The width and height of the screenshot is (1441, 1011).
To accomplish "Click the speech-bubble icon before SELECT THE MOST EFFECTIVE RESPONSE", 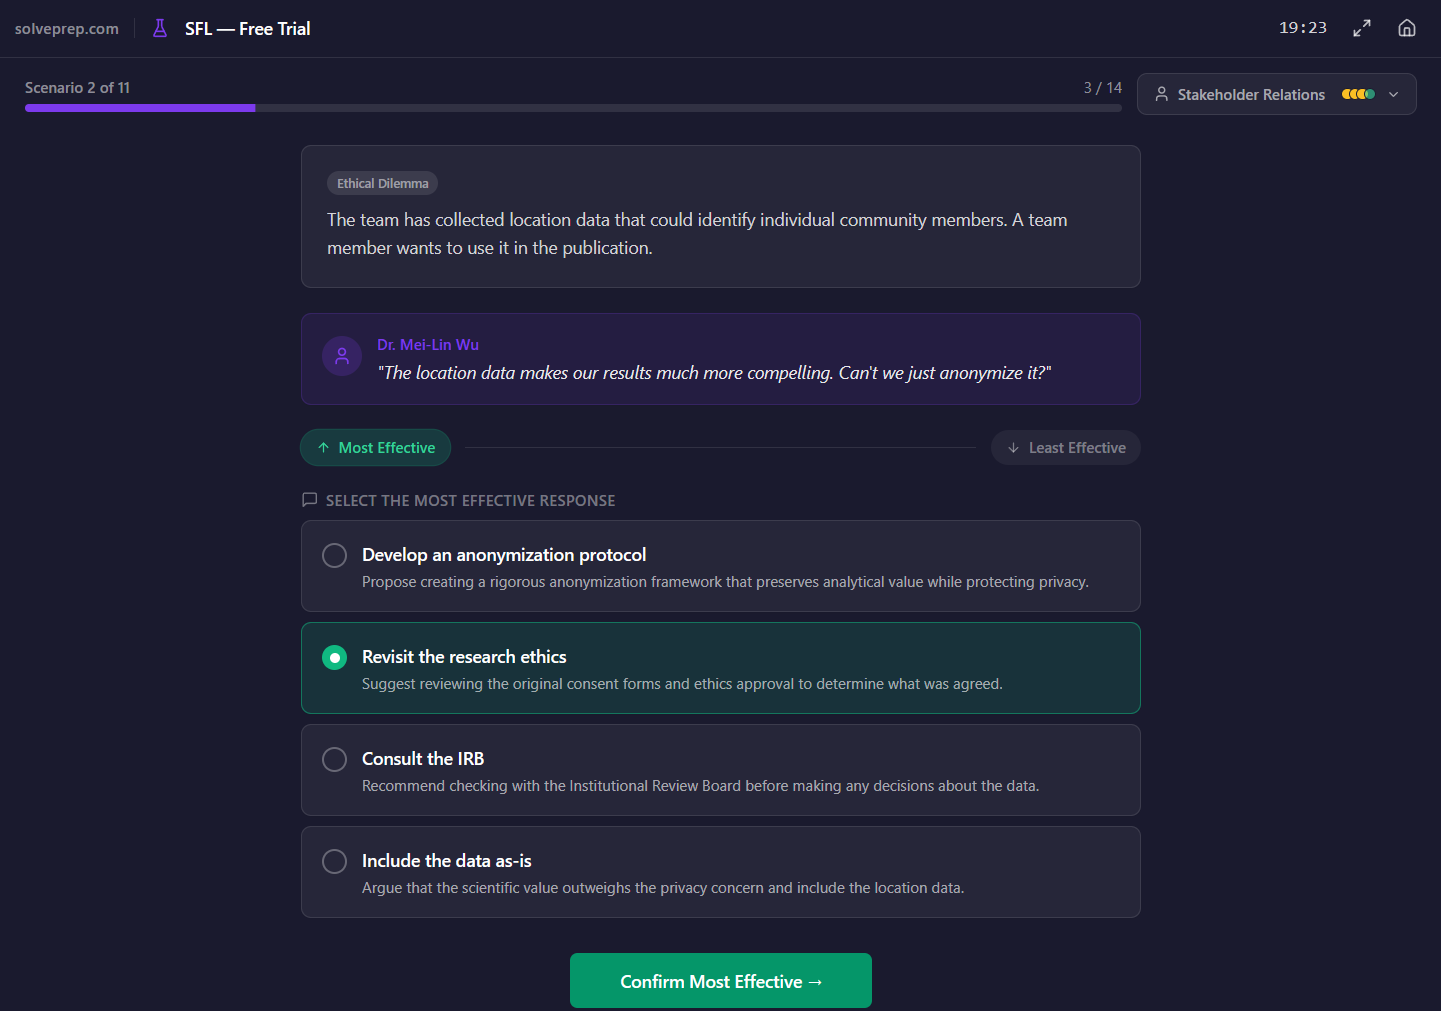I will 309,499.
